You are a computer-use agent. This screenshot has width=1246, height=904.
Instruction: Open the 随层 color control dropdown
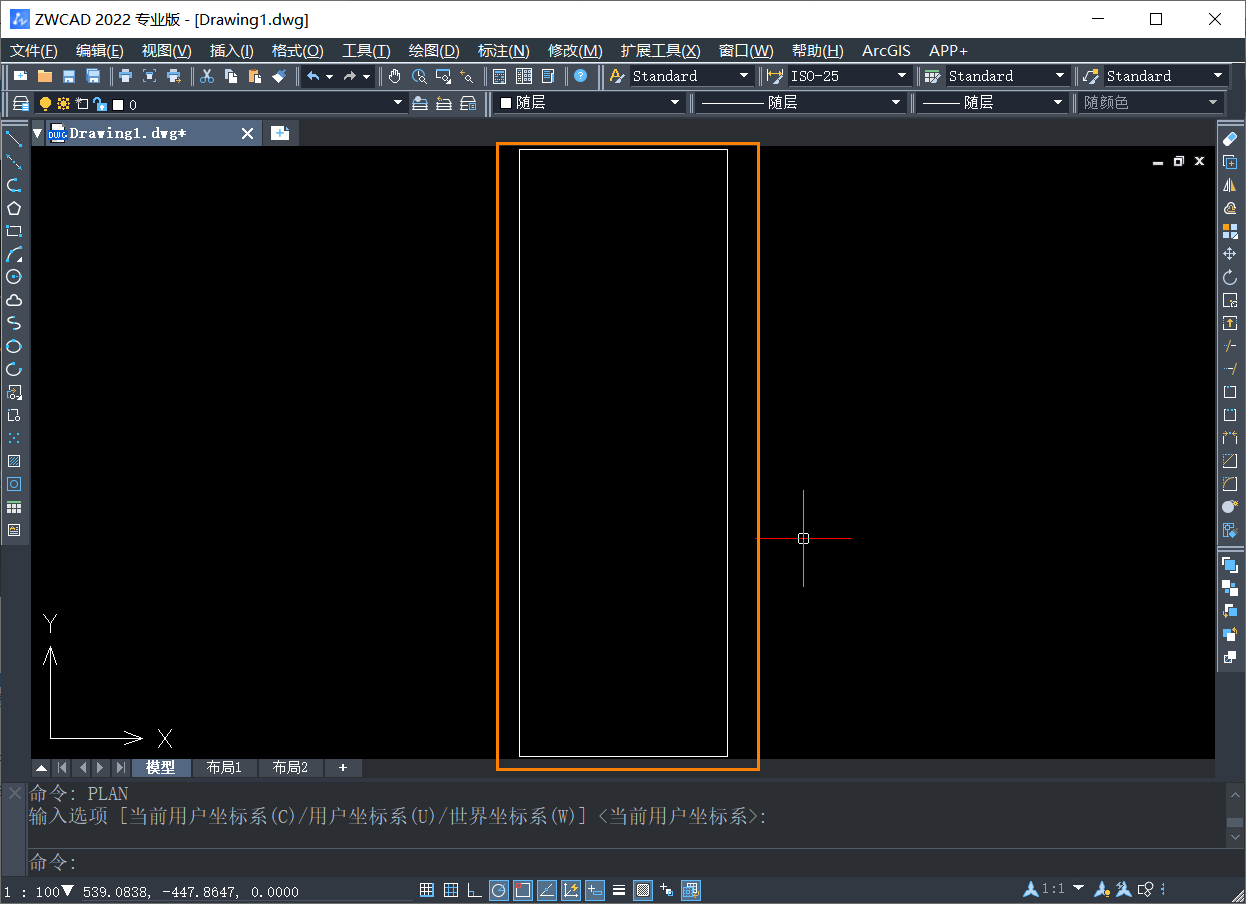590,103
